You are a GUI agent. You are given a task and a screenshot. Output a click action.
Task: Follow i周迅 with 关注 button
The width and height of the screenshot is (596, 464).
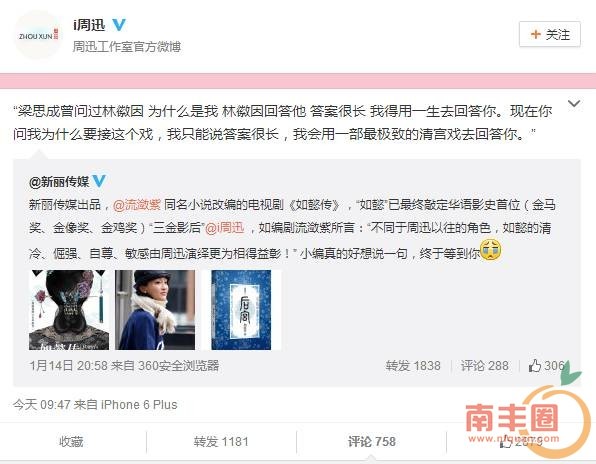click(x=550, y=34)
